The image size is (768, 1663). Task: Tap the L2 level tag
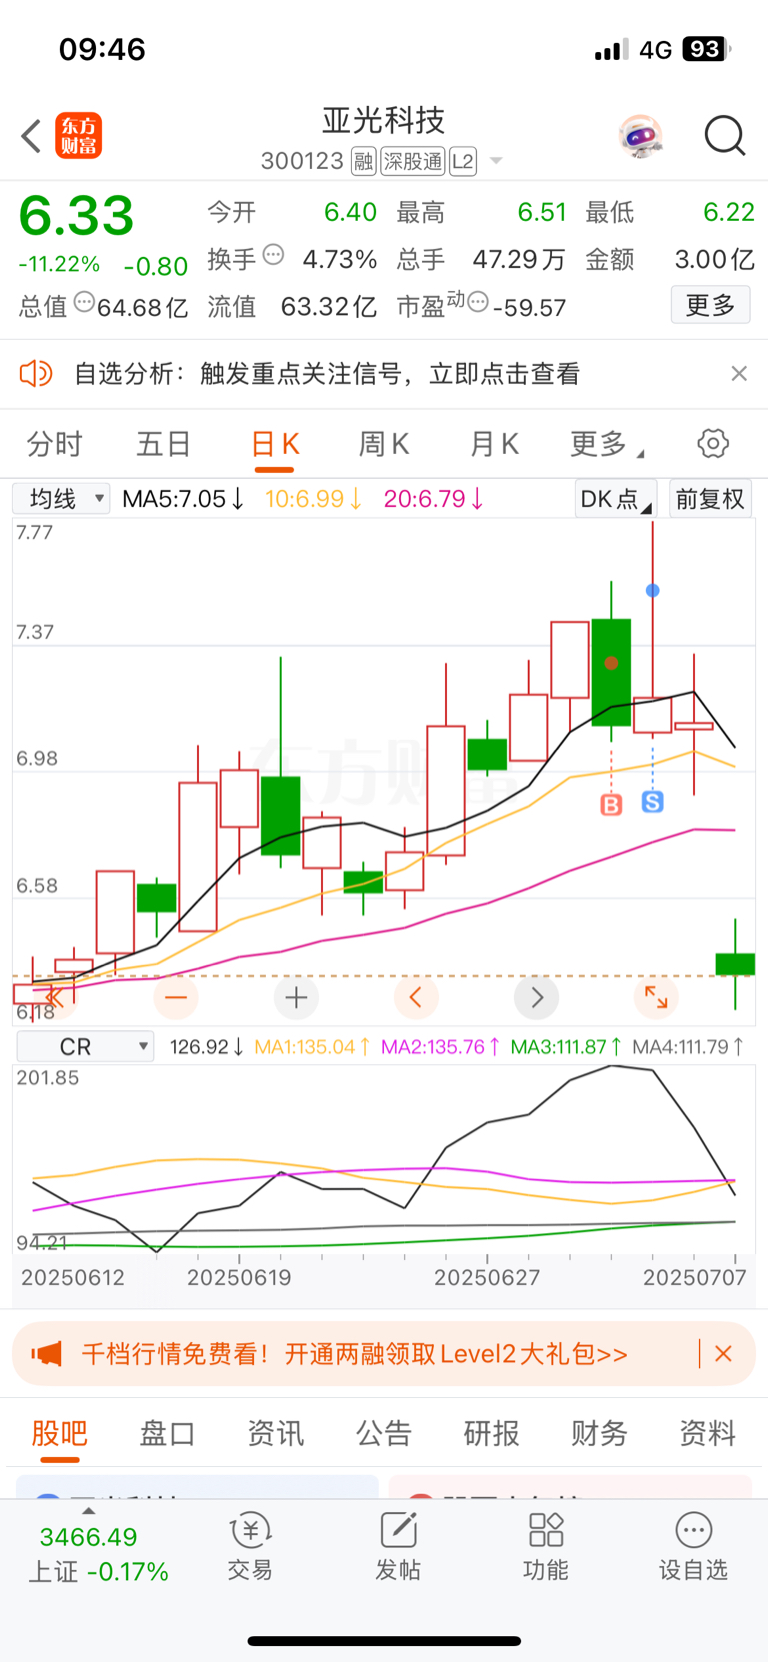463,161
